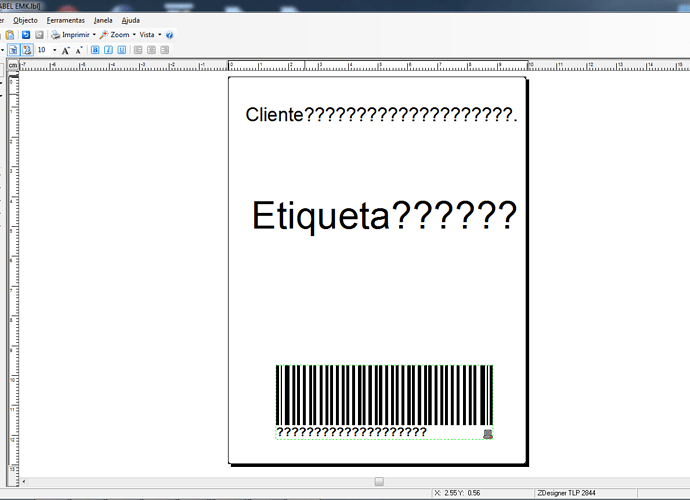This screenshot has width=690, height=500.
Task: Toggle italic formatting
Action: (x=108, y=50)
